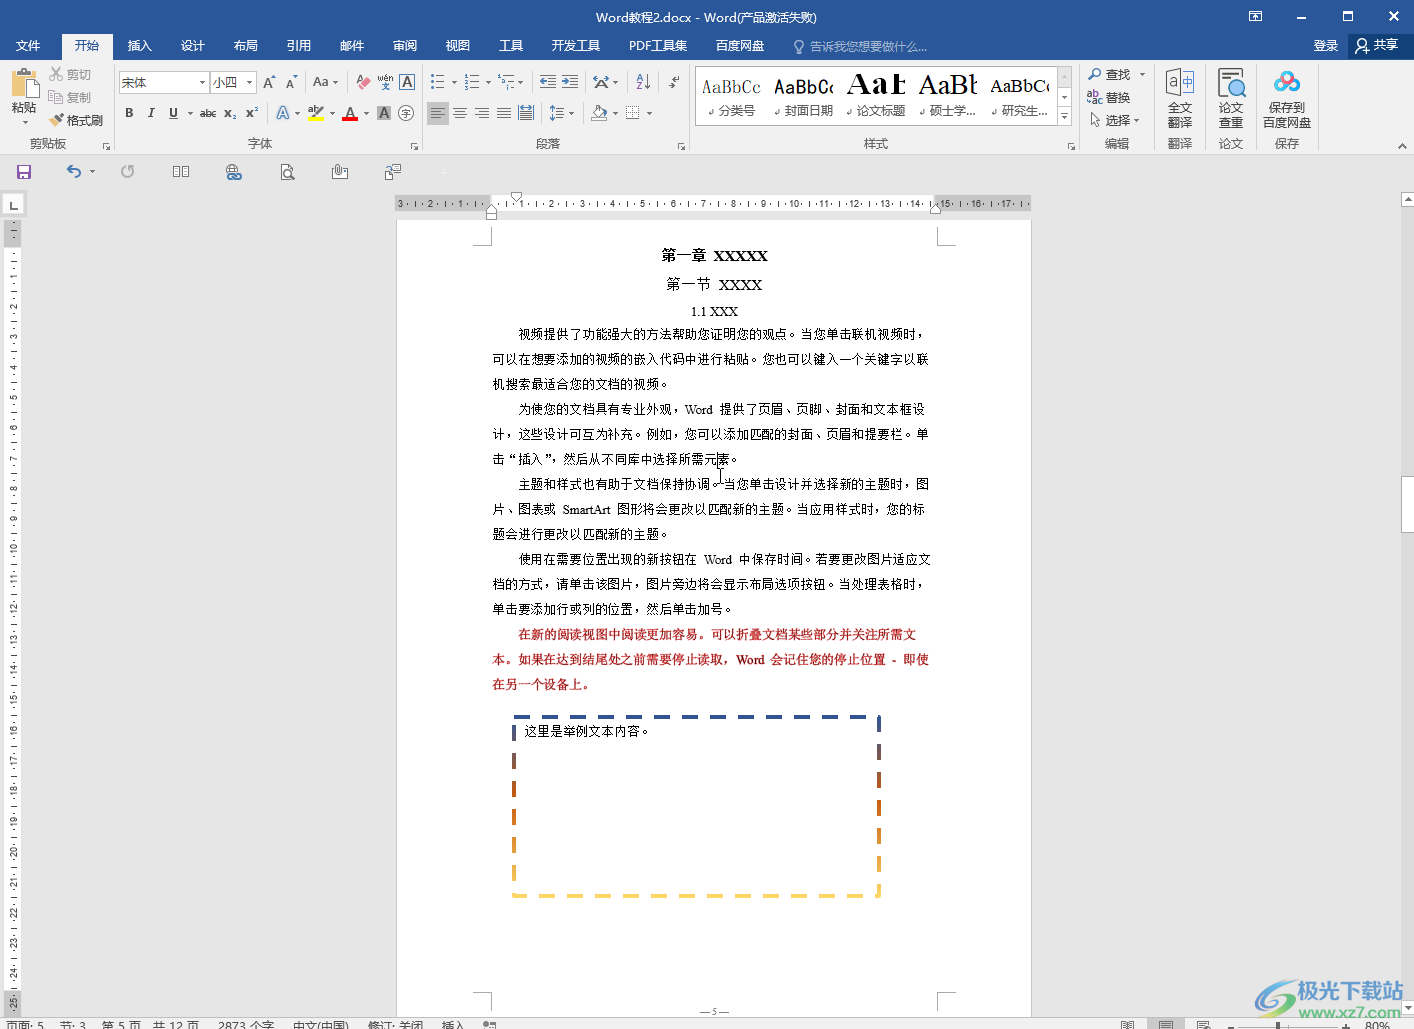Image resolution: width=1414 pixels, height=1029 pixels.
Task: Save the document using the purple floppy icon
Action: click(24, 172)
